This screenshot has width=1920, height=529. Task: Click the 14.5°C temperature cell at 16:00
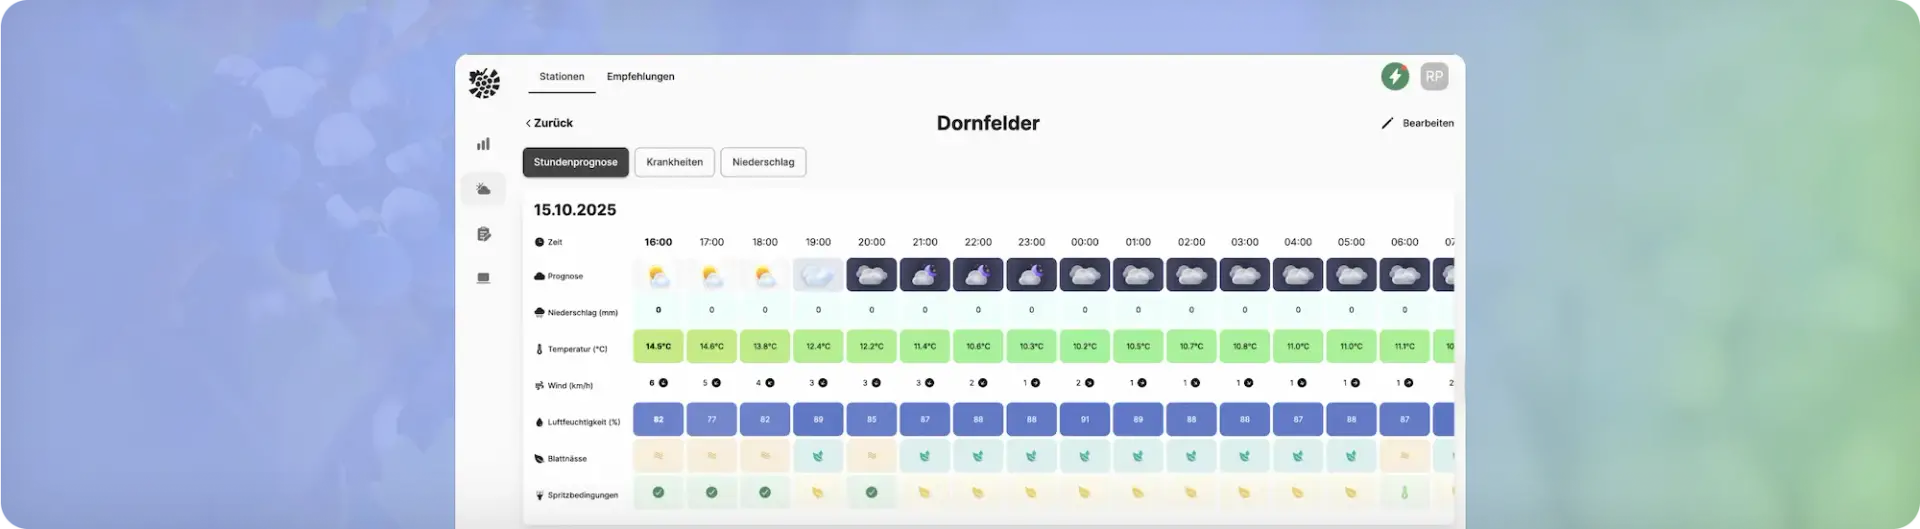[x=658, y=346]
